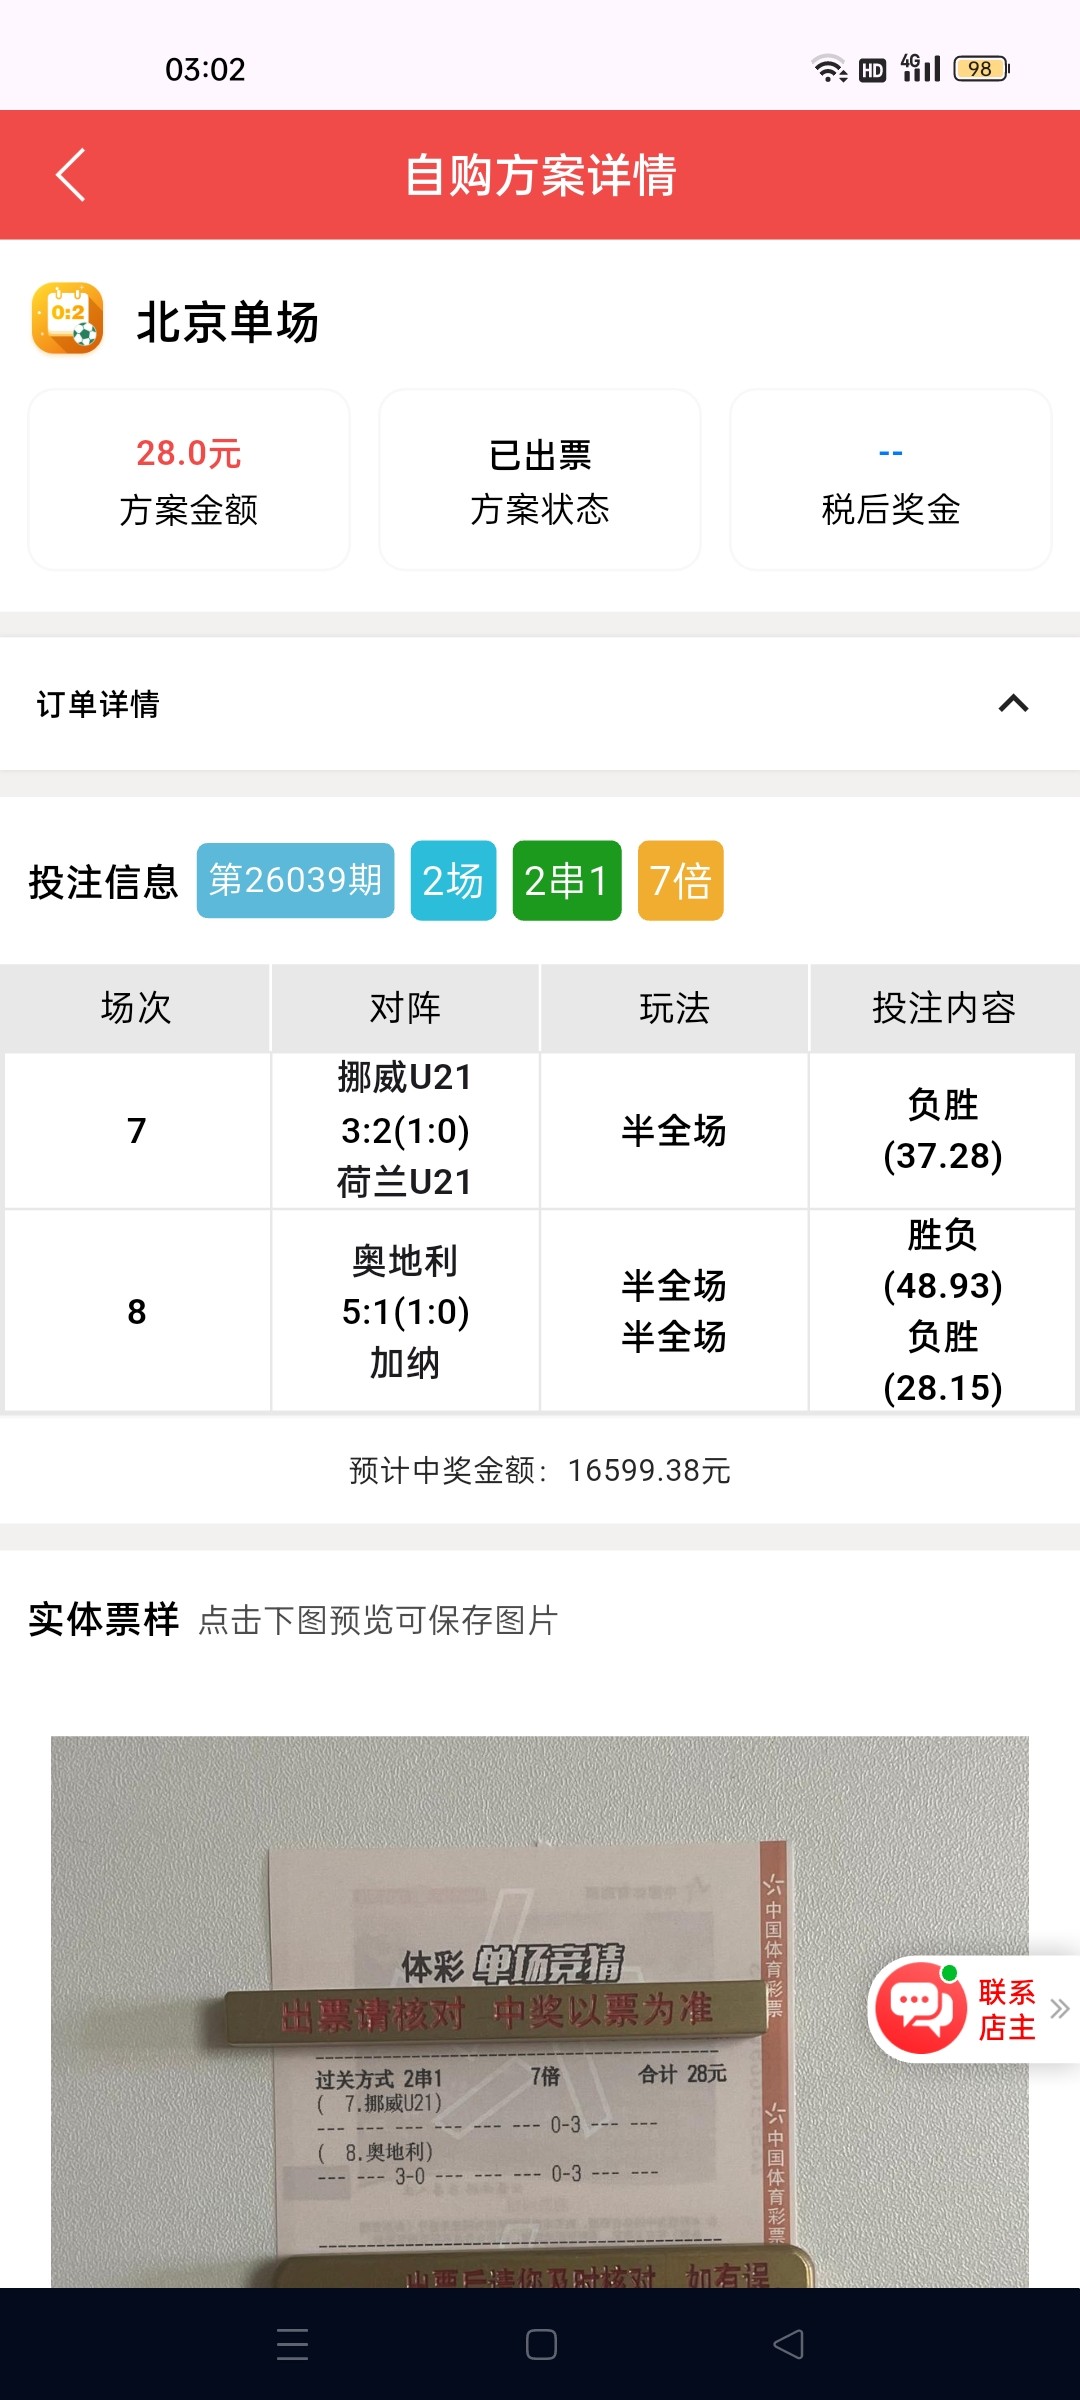The height and width of the screenshot is (2400, 1080).
Task: Tap the 已出票 方案状态 card
Action: pyautogui.click(x=540, y=480)
